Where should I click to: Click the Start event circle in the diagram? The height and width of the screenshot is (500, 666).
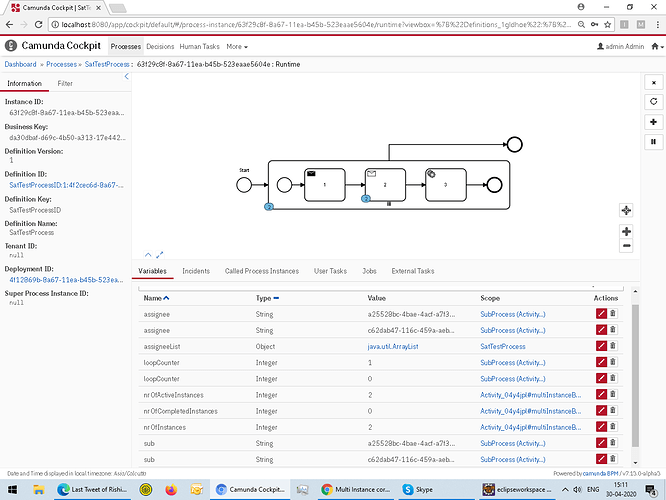tap(244, 185)
